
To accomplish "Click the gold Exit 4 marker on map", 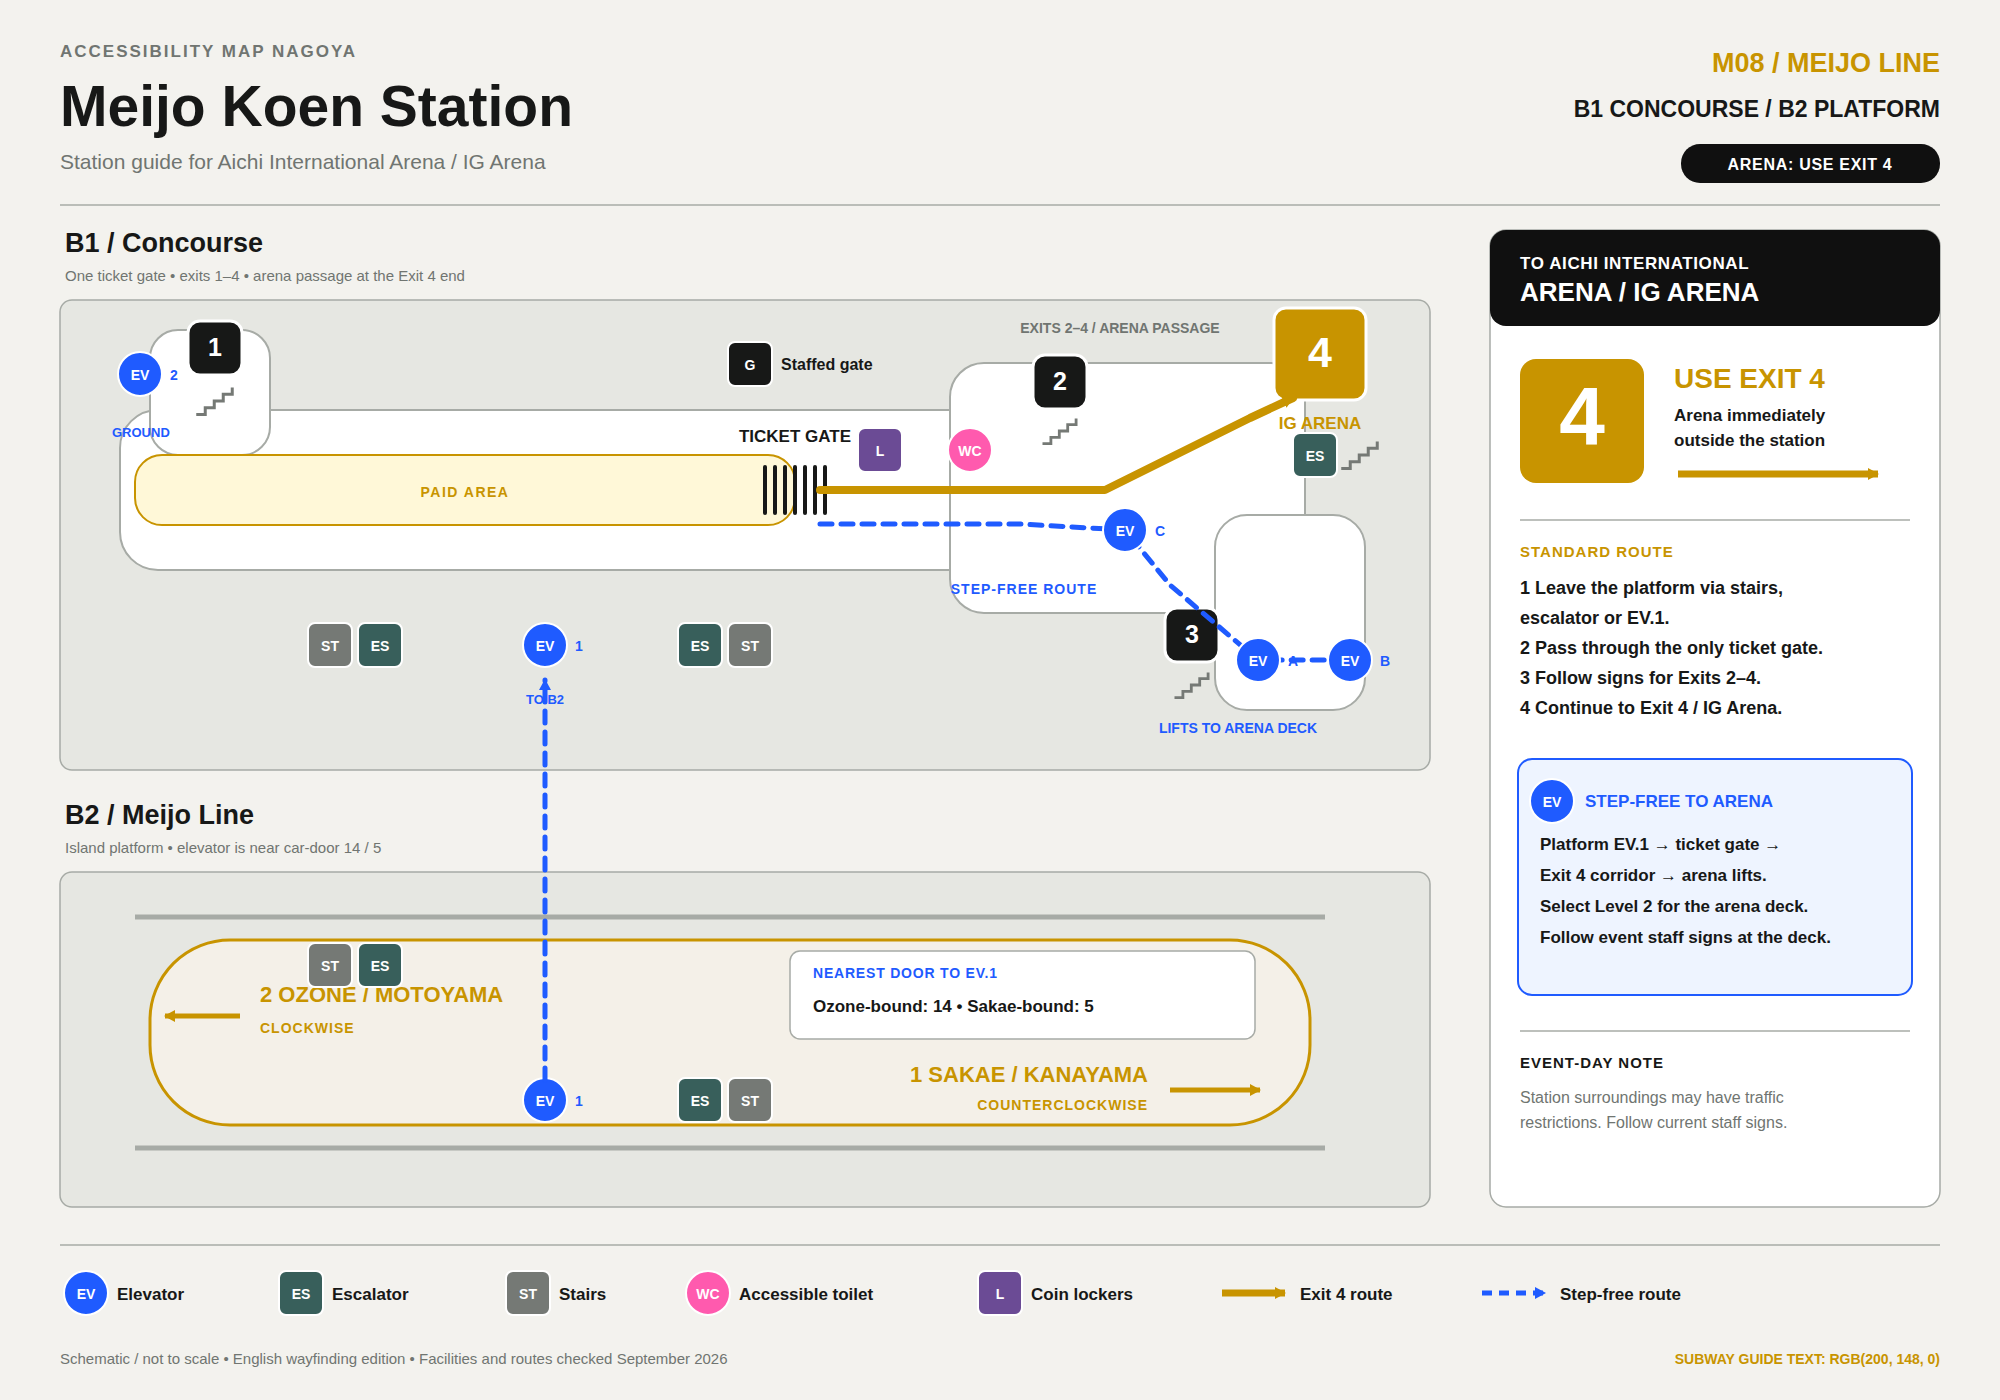I will [1320, 354].
